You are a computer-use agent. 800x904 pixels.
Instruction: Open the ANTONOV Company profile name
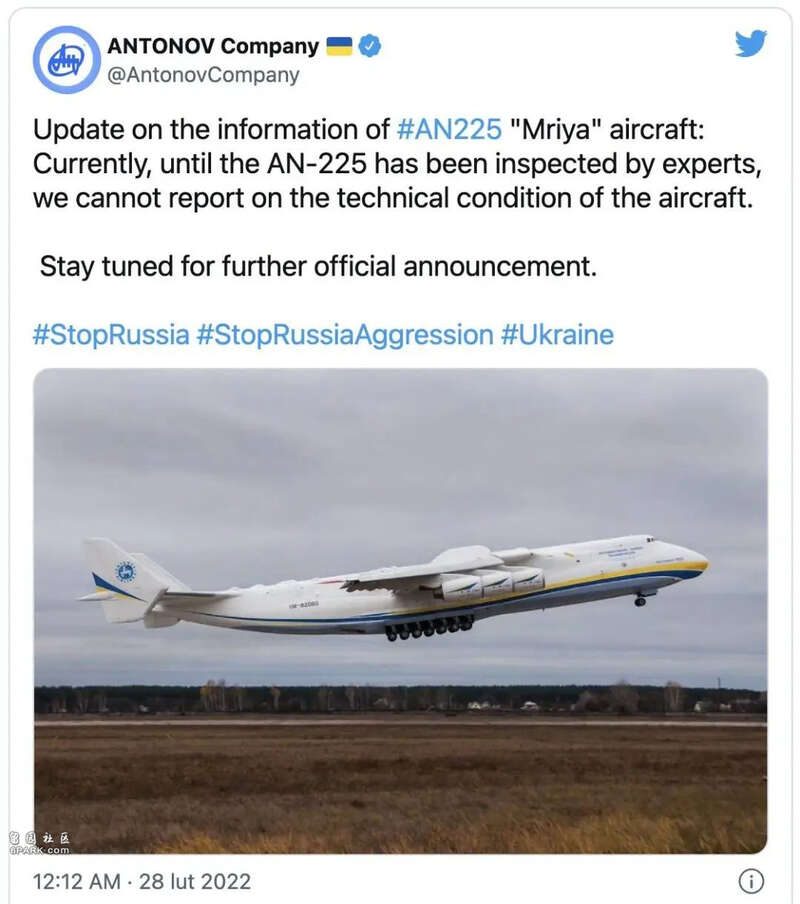(x=213, y=46)
